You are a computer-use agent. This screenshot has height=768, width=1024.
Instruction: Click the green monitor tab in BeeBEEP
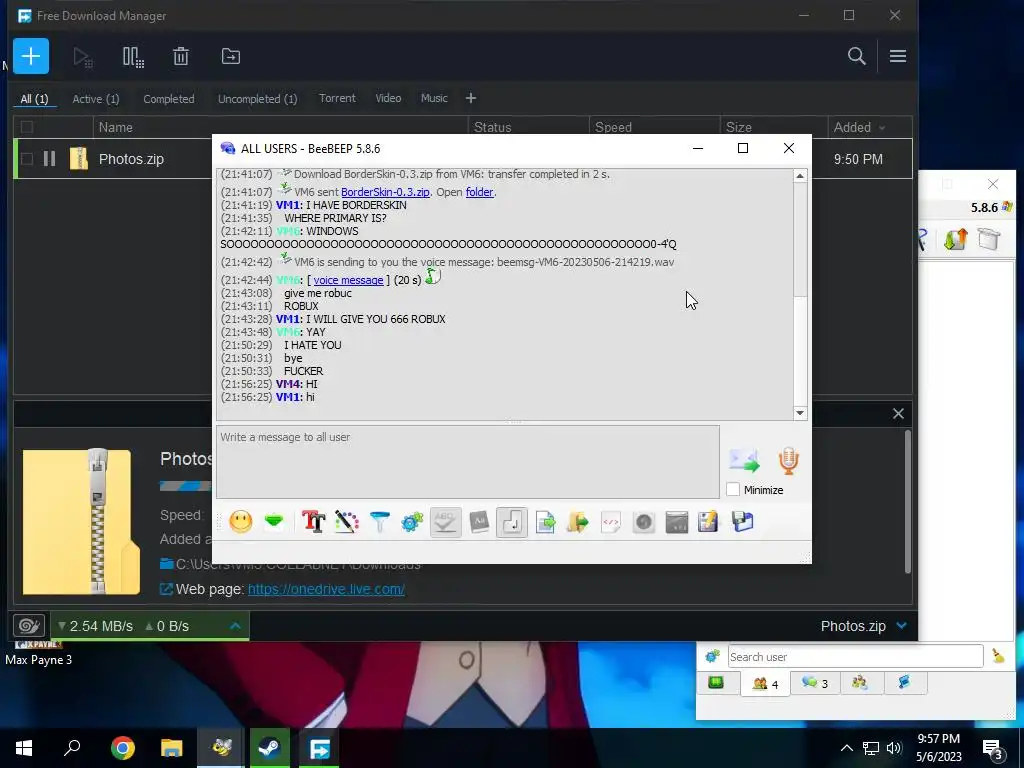[716, 682]
